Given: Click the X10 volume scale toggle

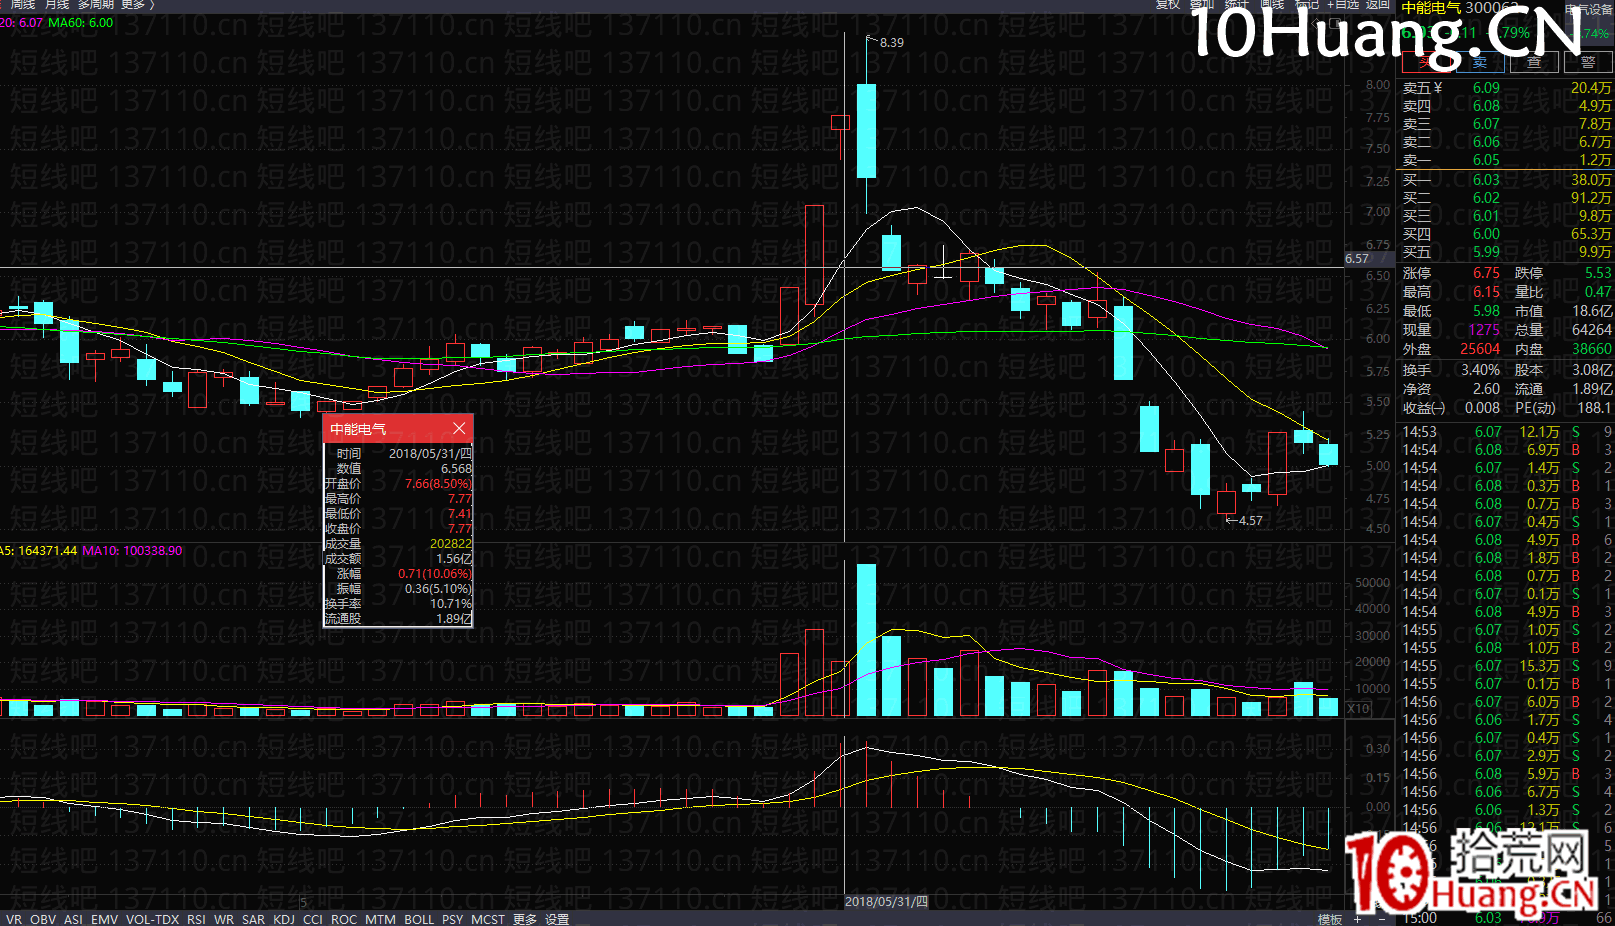Looking at the screenshot, I should 1358,708.
